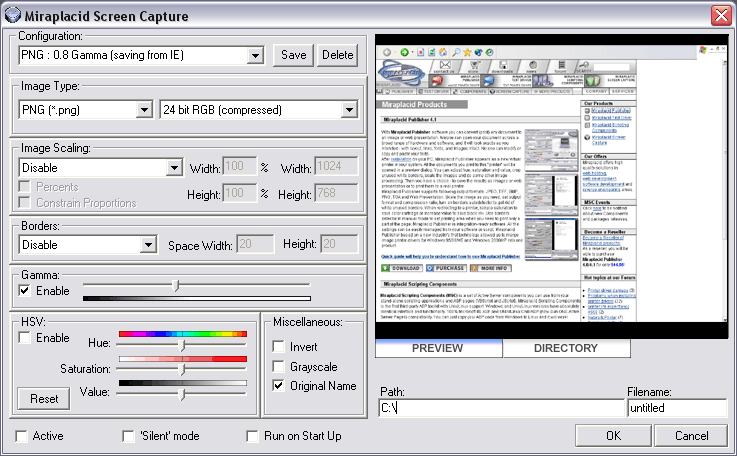Screen dimensions: 737x456
Task: Switch to the DIRECTORY tab
Action: pos(566,348)
